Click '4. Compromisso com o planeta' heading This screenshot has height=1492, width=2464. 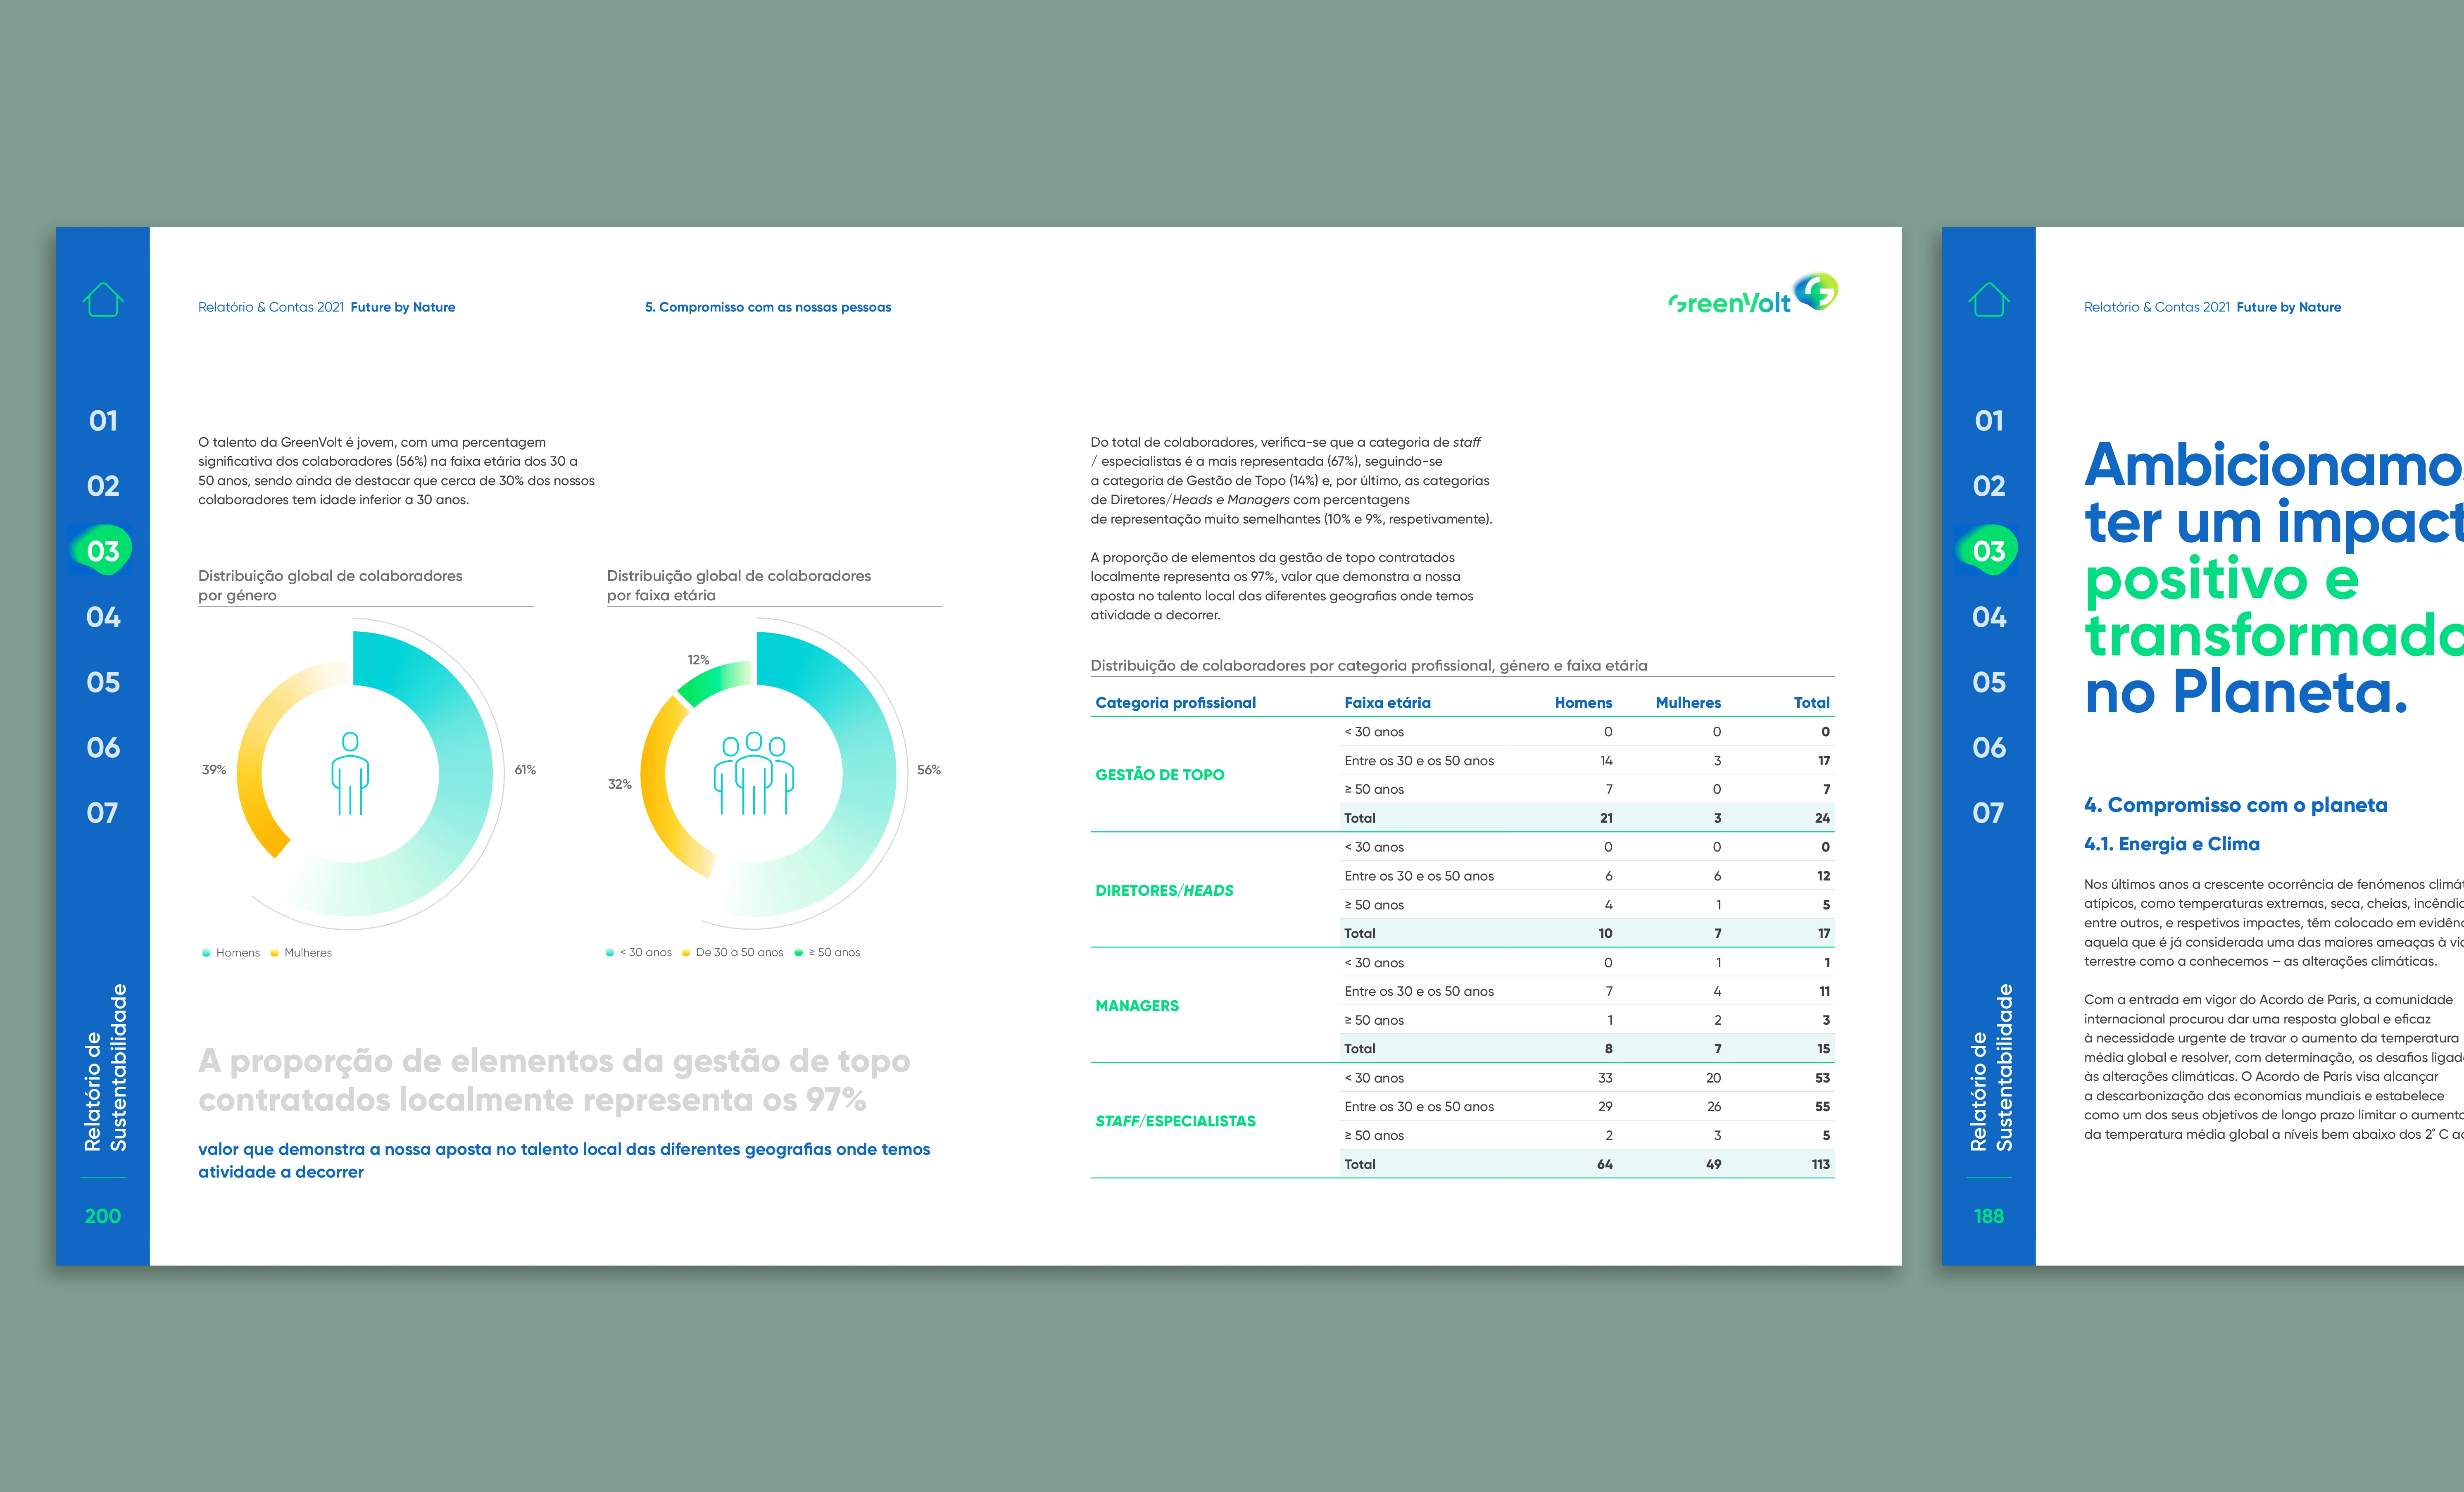(x=2235, y=805)
